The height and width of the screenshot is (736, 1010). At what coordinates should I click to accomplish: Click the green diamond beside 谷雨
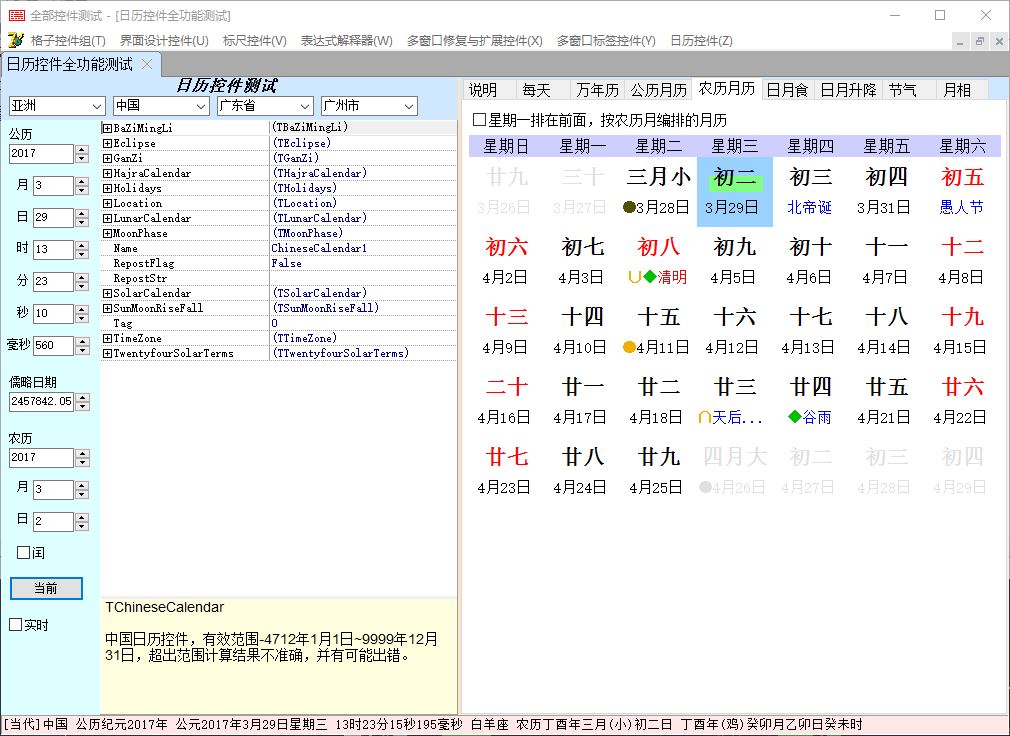click(794, 417)
